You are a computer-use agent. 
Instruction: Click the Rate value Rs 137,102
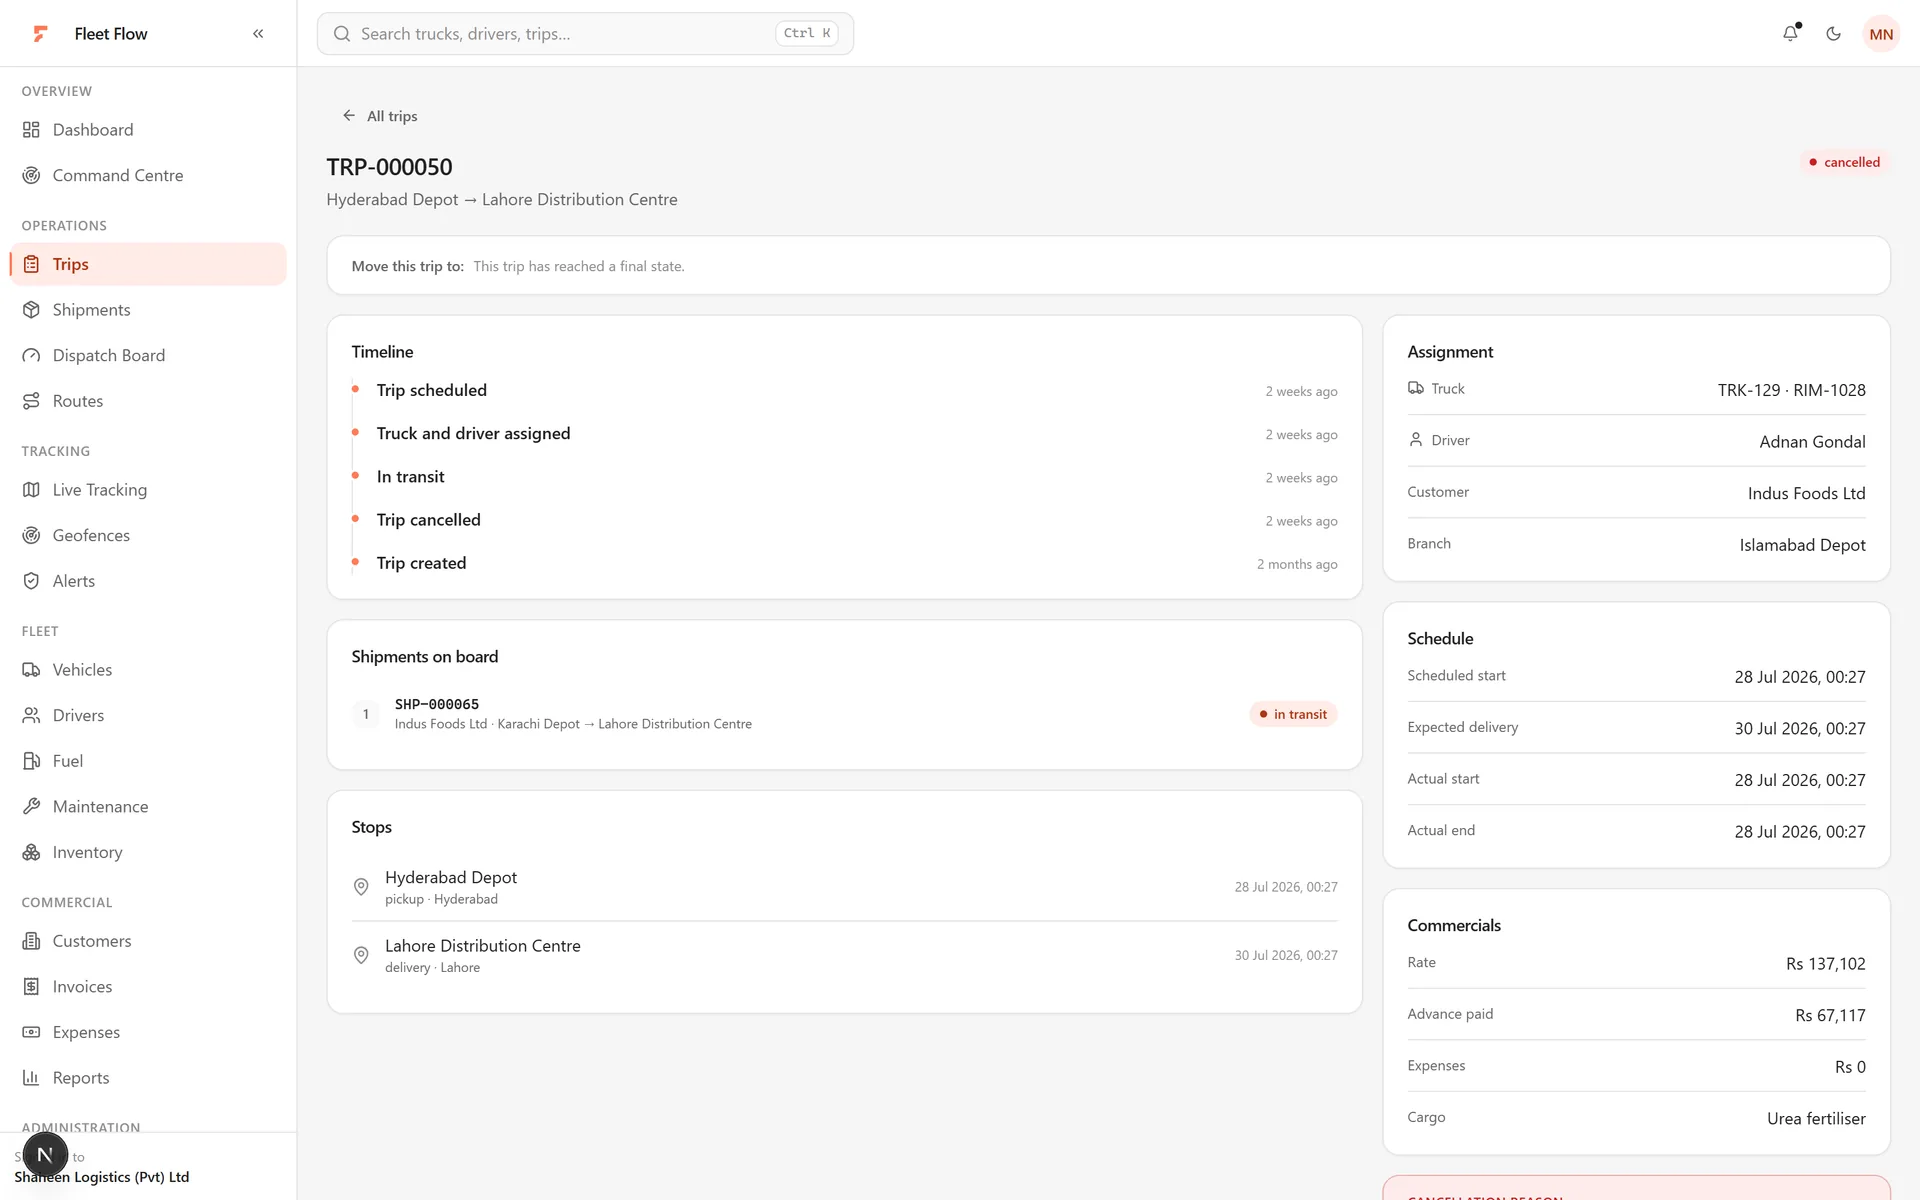click(1825, 964)
